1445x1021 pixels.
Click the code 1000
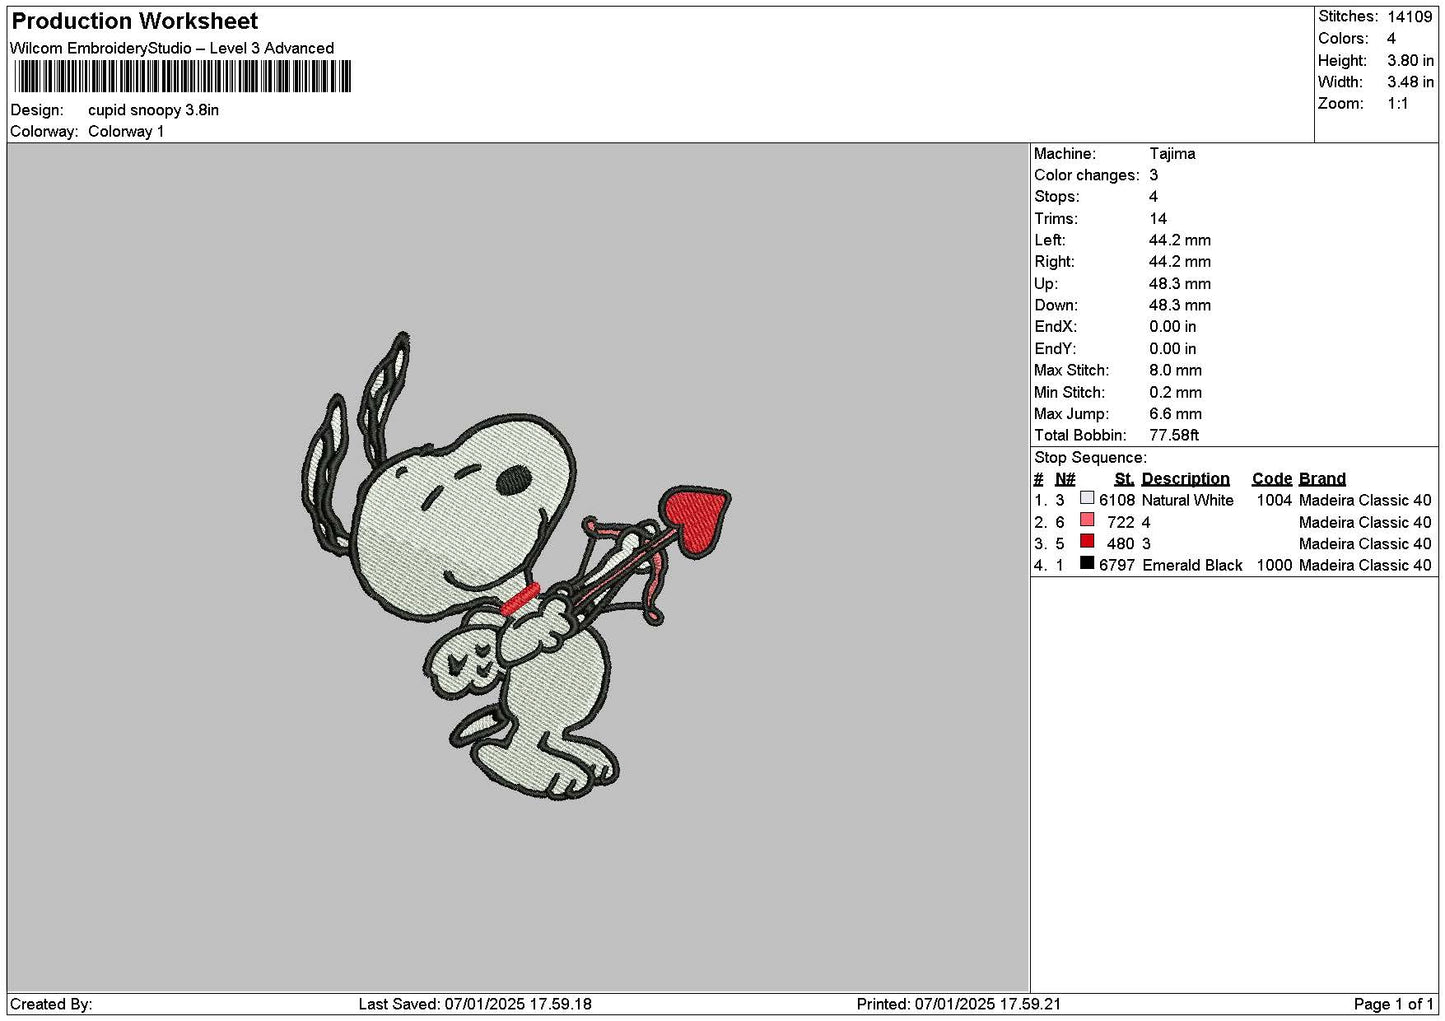pos(1274,565)
